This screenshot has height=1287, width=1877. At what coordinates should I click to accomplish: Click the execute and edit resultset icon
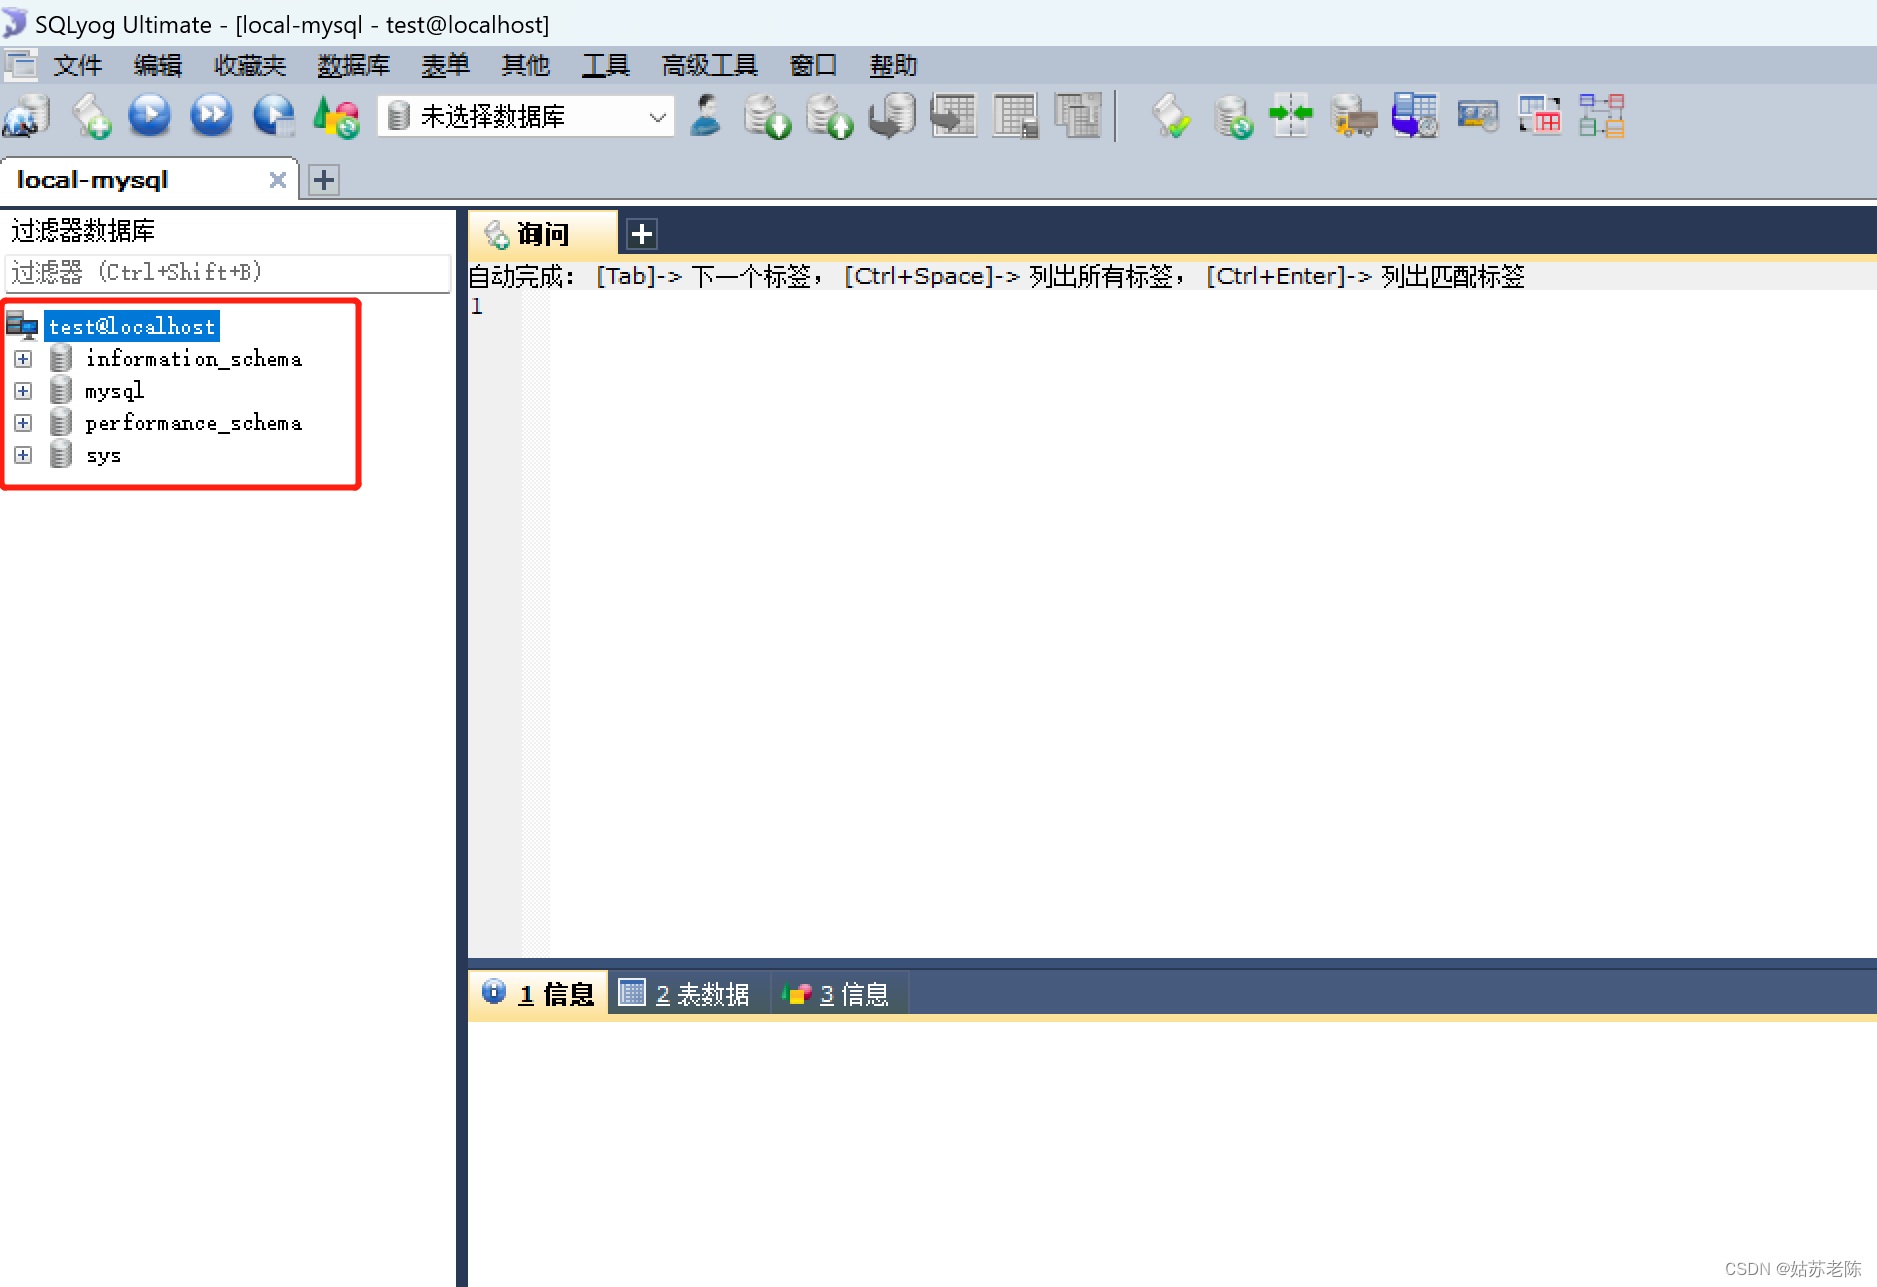point(274,116)
